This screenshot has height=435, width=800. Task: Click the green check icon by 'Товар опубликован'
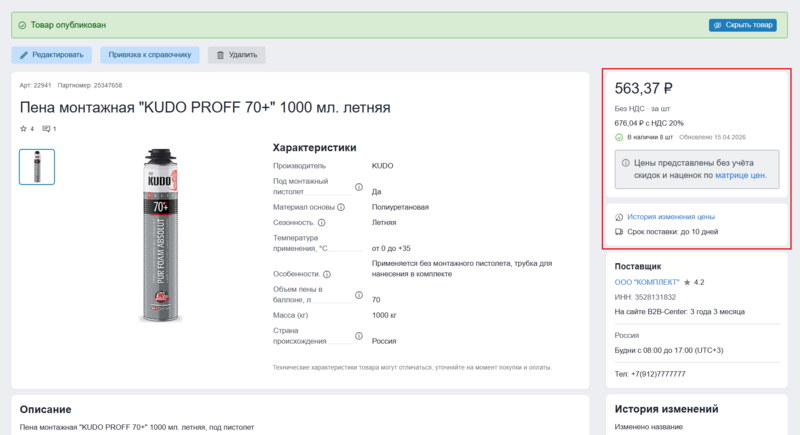(22, 25)
